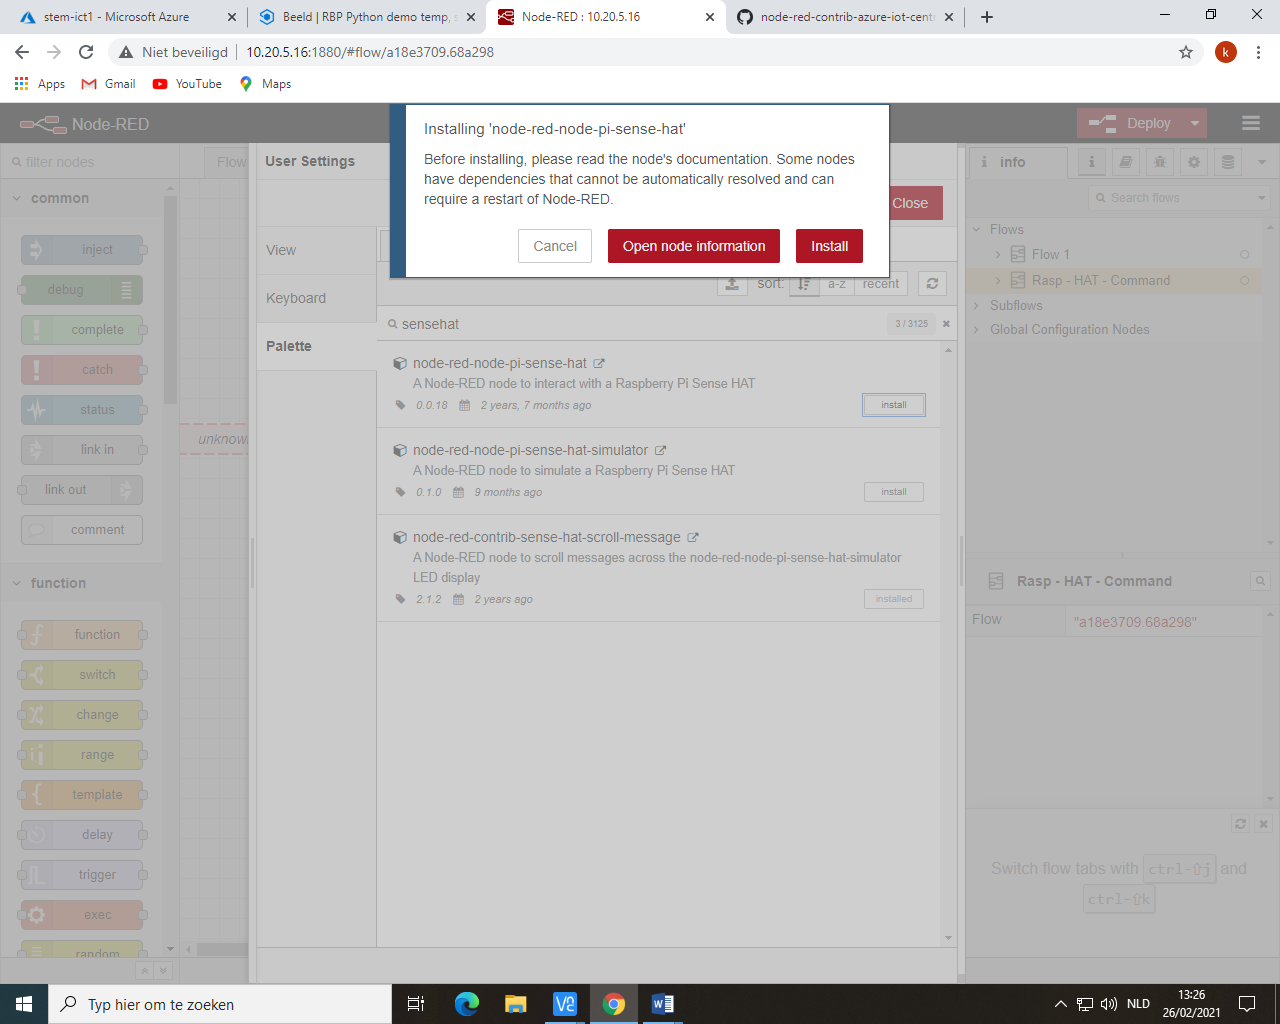Viewport: 1280px width, 1024px height.
Task: Open a new browser tab
Action: 987,17
